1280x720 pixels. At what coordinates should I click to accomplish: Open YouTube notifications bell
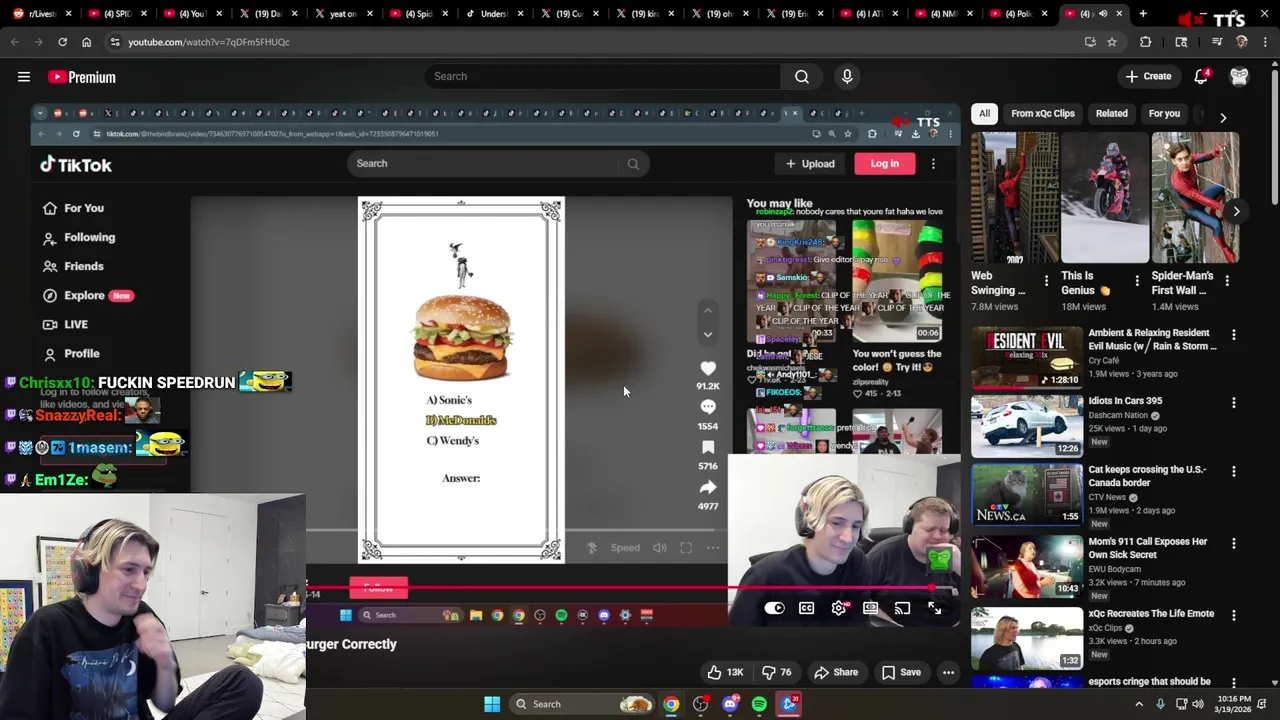coord(1201,77)
